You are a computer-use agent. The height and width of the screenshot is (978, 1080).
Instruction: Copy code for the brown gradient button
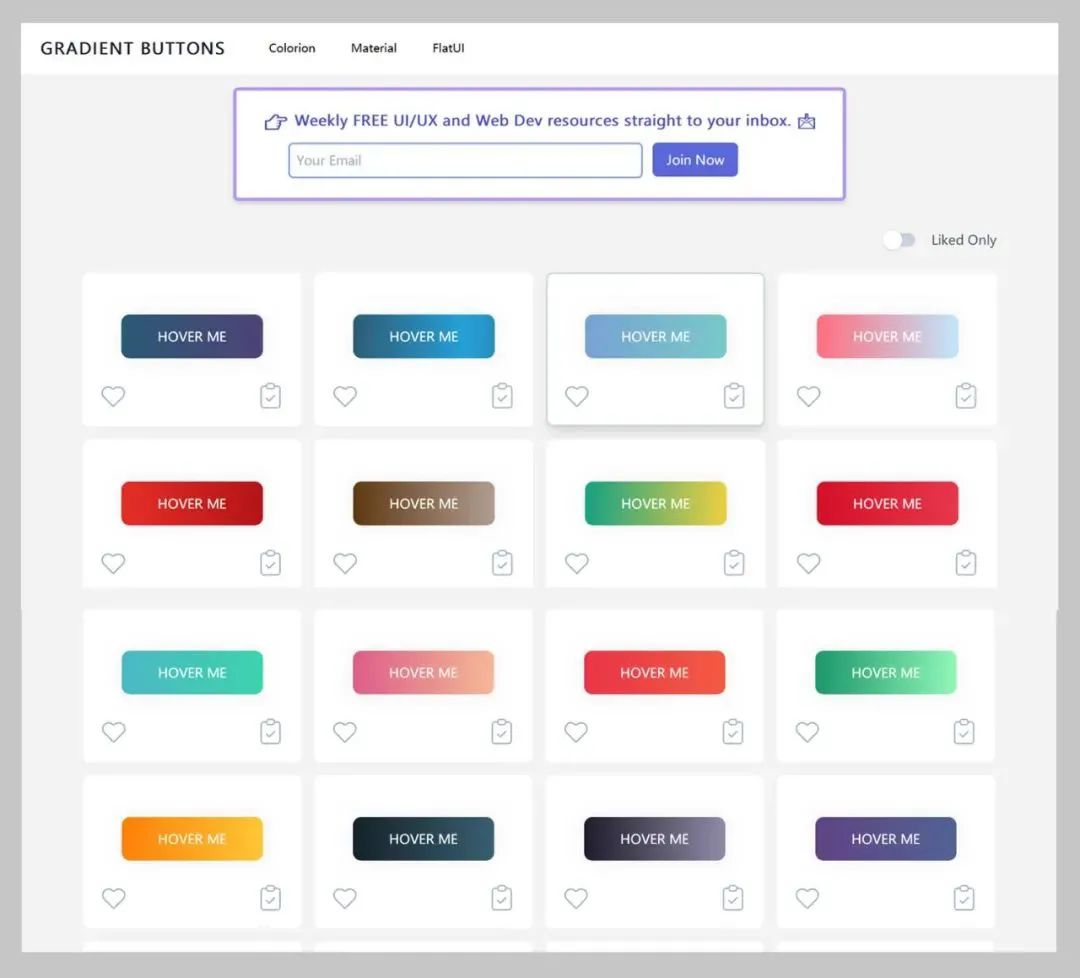[502, 563]
